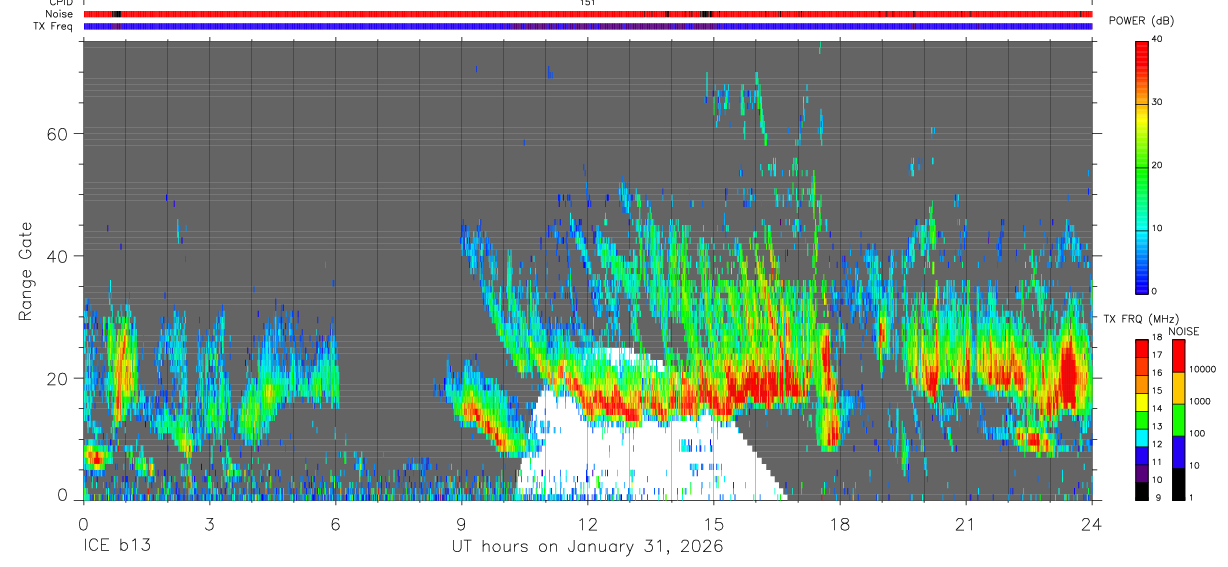
Task: Click the 100 label on the NOISE scale
Action: (1197, 433)
